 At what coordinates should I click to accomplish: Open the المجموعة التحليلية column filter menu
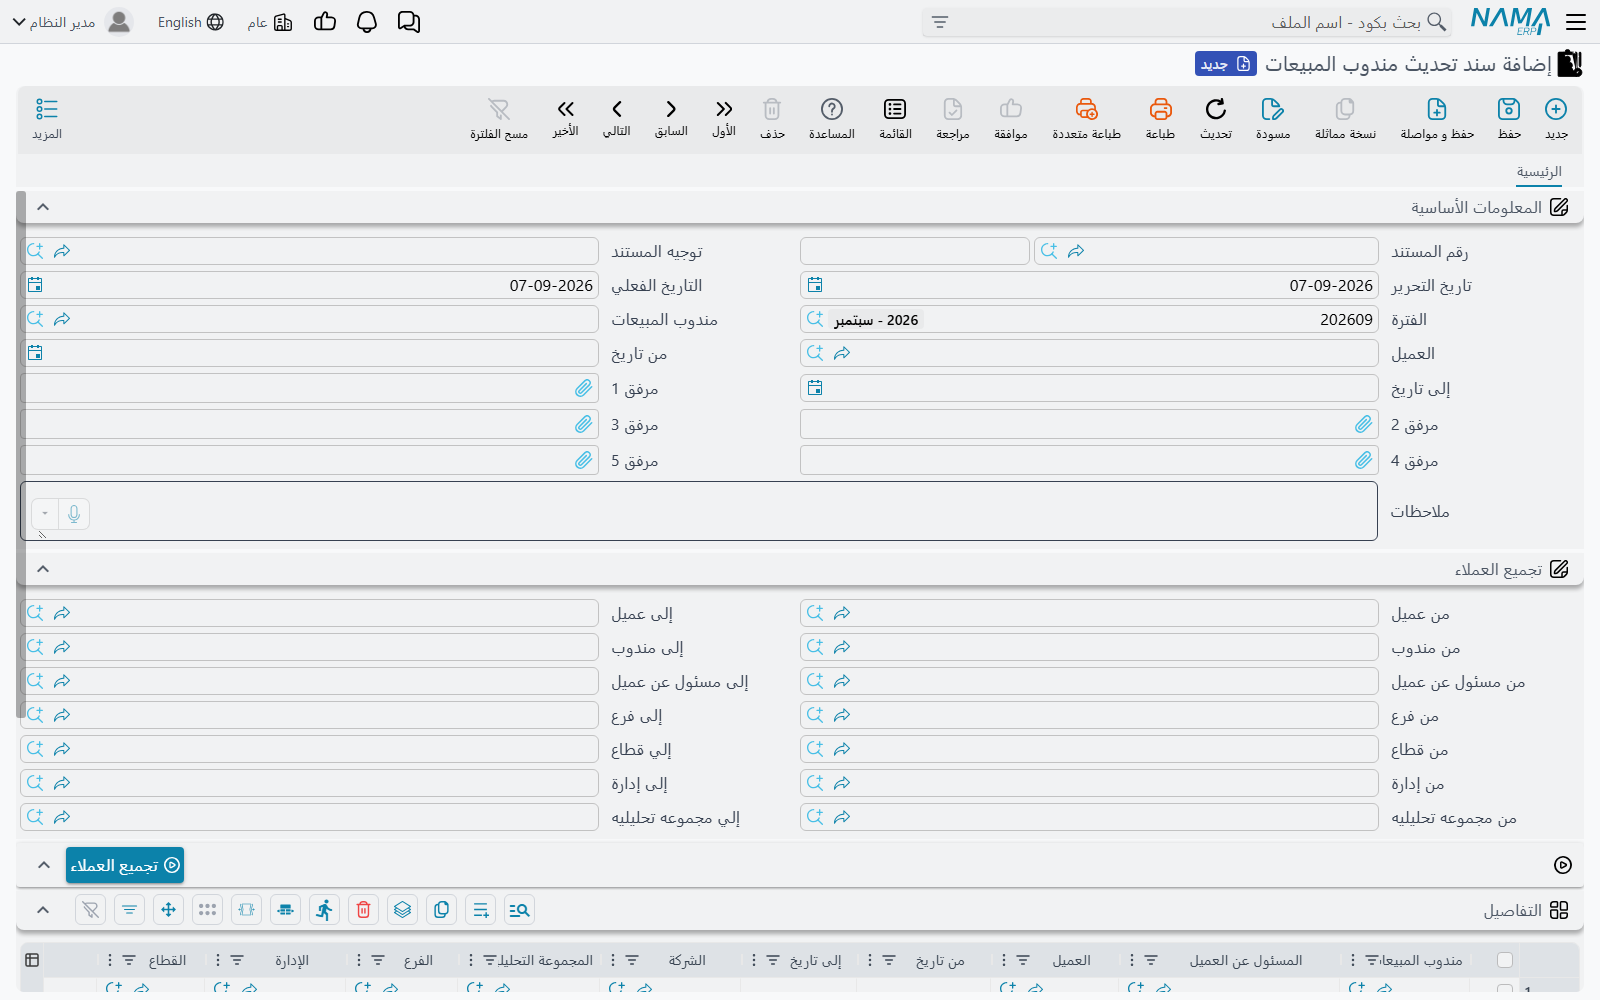tap(489, 960)
